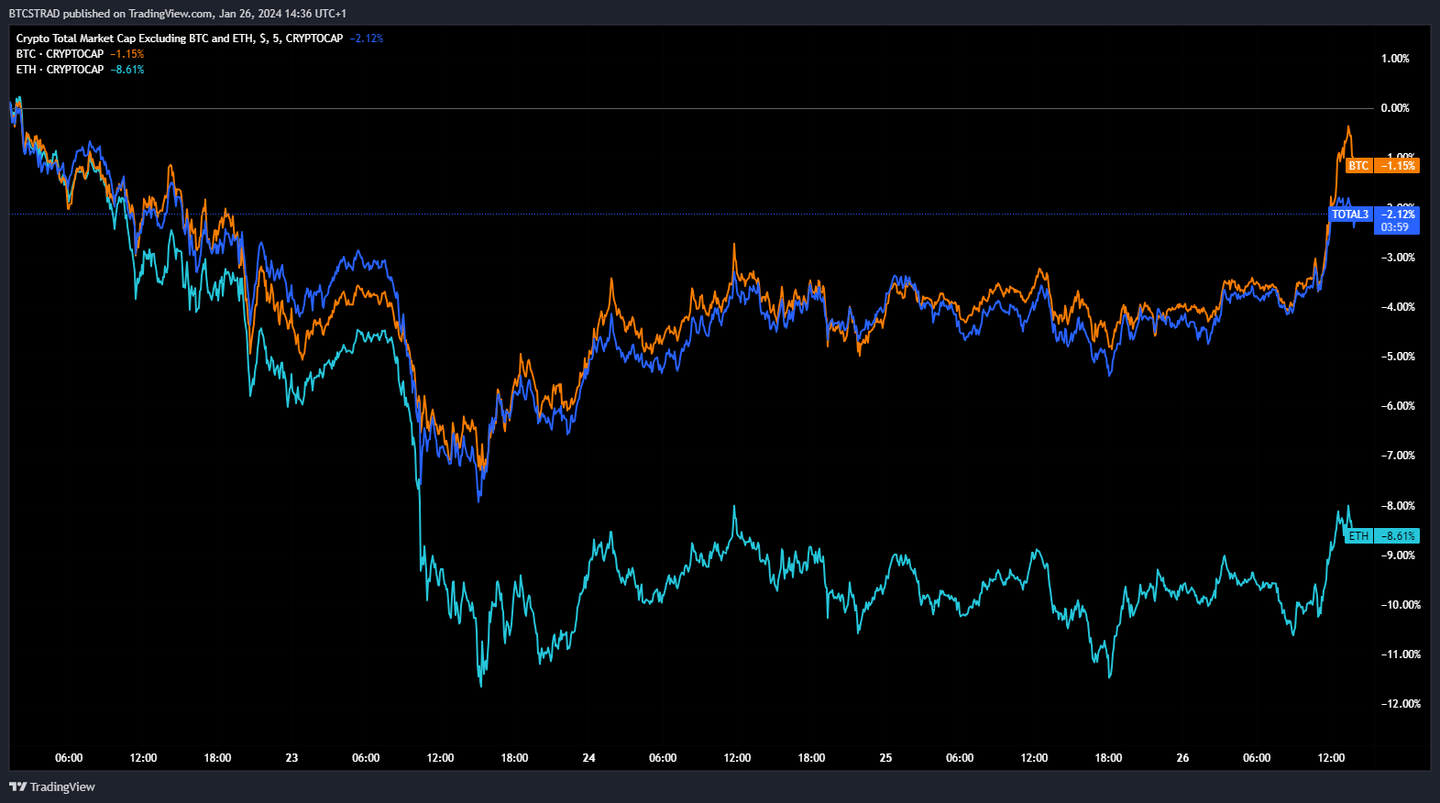Click the 1.00% level on price scale
Screen dimensions: 1440x803
pos(1394,58)
